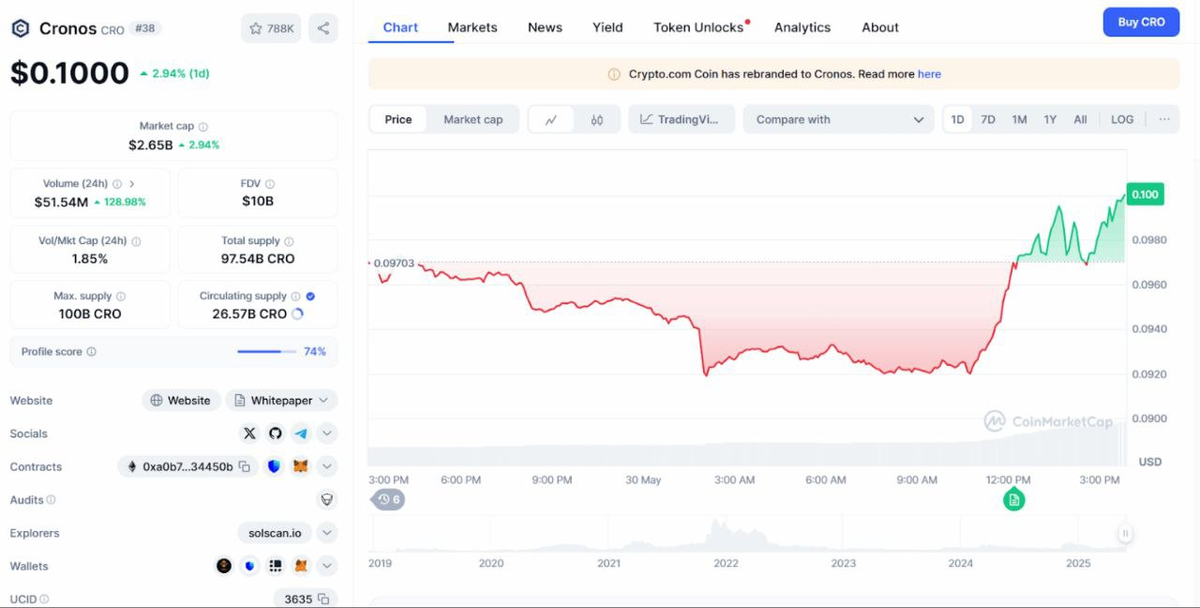Open the X (Twitter) social link
Viewport: 1200px width, 608px height.
(250, 433)
